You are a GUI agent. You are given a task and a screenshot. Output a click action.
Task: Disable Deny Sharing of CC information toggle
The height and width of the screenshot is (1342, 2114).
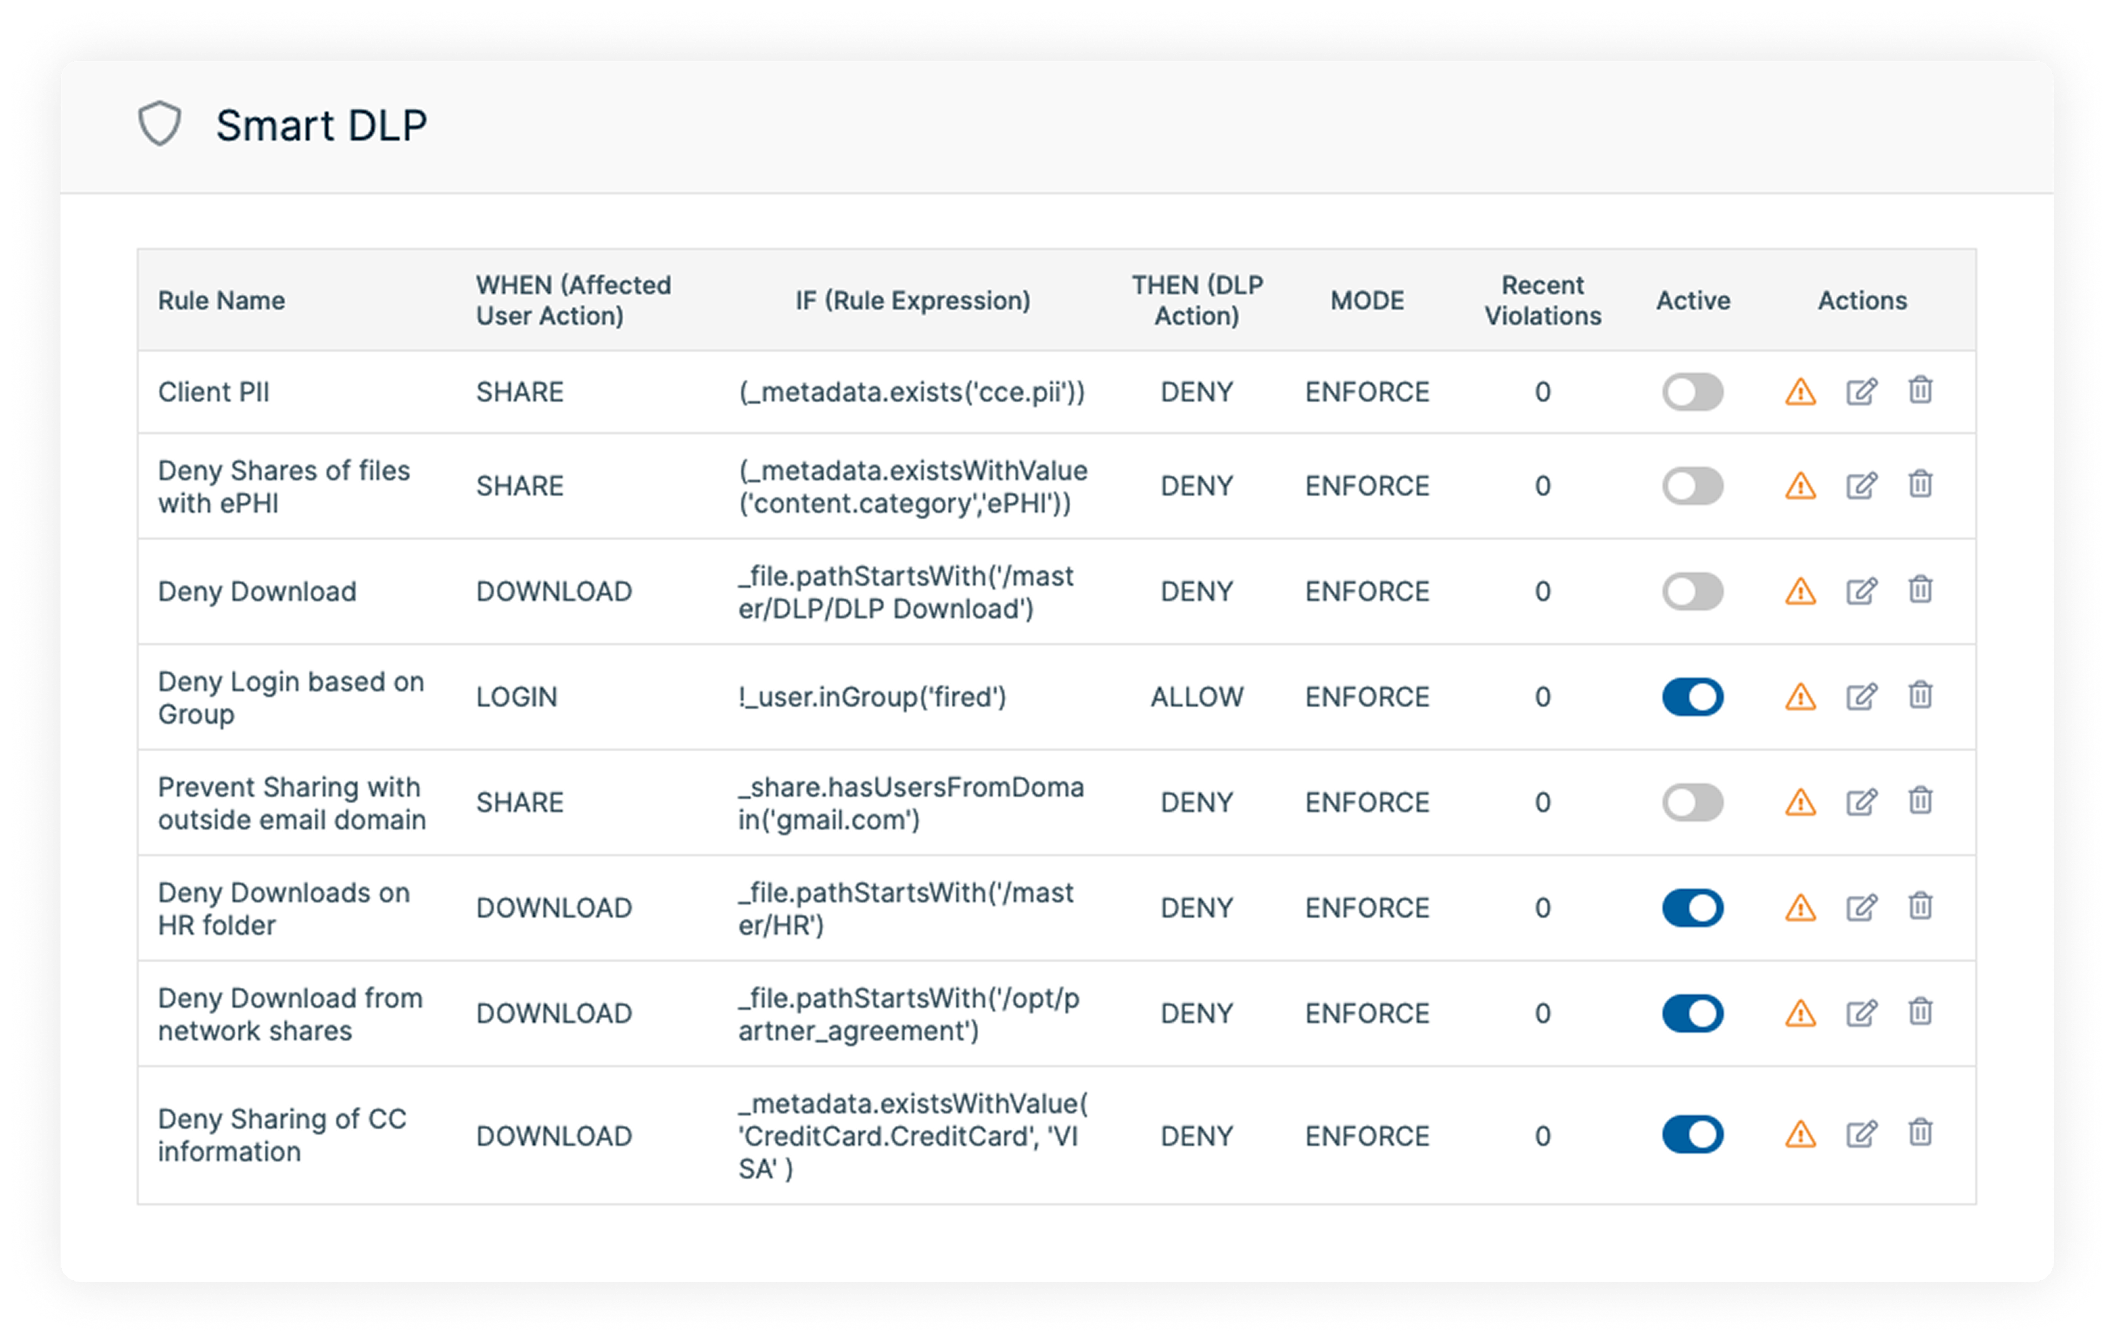[x=1692, y=1135]
